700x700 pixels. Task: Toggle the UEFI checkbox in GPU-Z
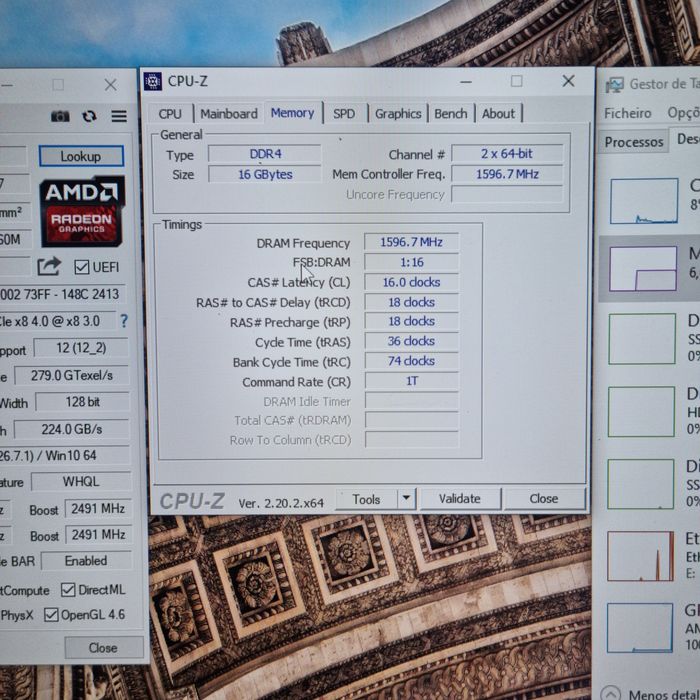coord(82,267)
